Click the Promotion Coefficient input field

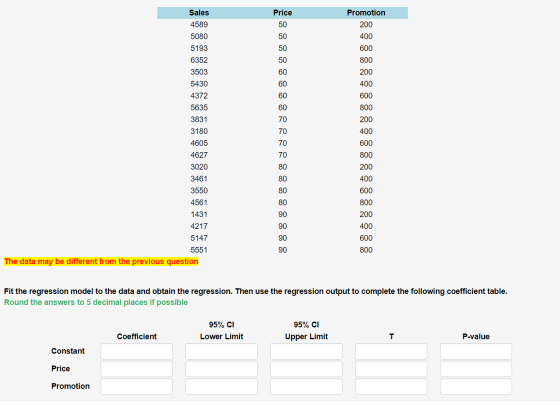click(x=136, y=386)
